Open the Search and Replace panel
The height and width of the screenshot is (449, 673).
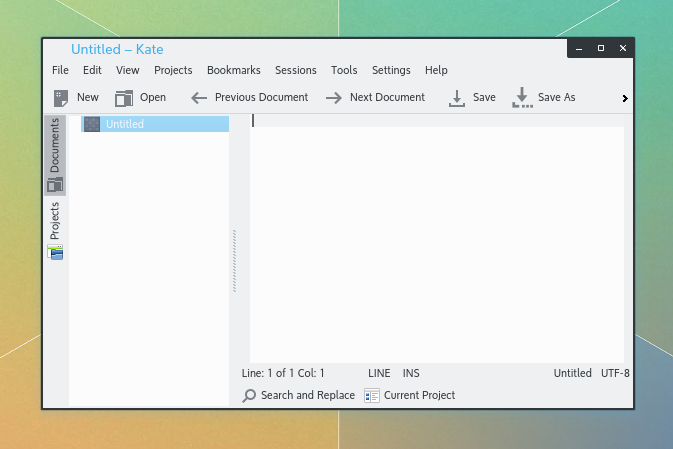[x=299, y=395]
